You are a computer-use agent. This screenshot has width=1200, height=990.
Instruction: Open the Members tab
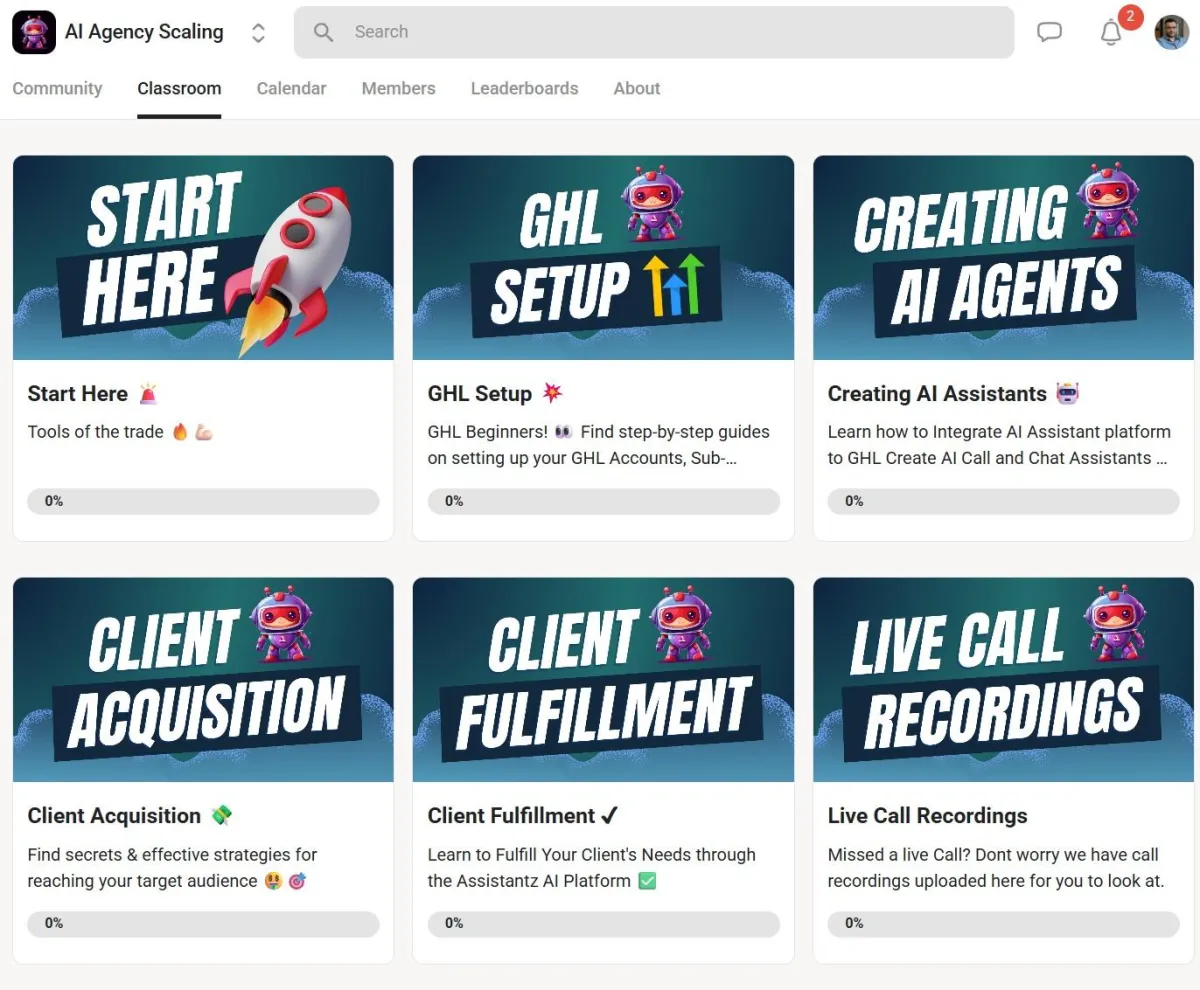coord(398,88)
